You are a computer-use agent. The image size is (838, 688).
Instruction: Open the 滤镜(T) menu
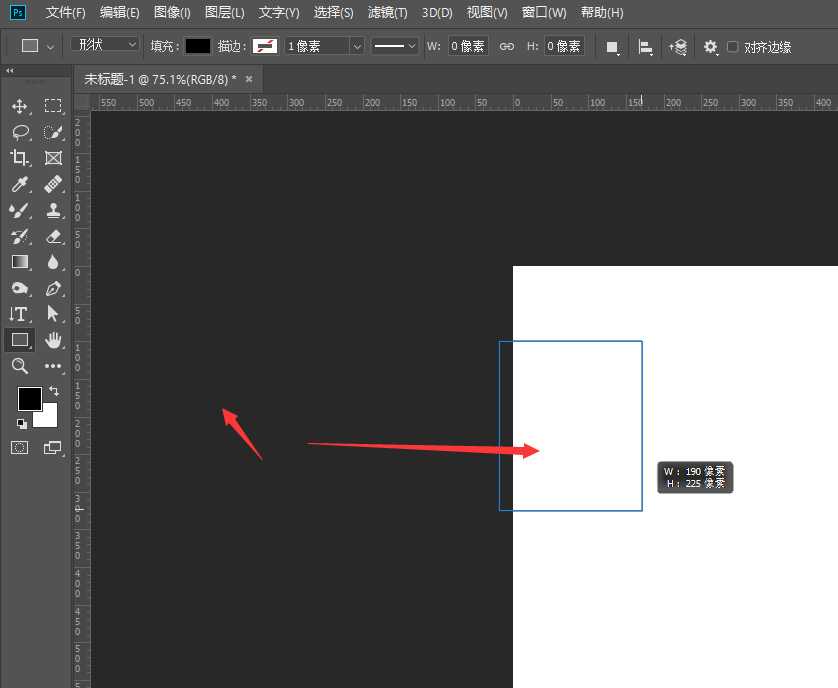pos(387,13)
